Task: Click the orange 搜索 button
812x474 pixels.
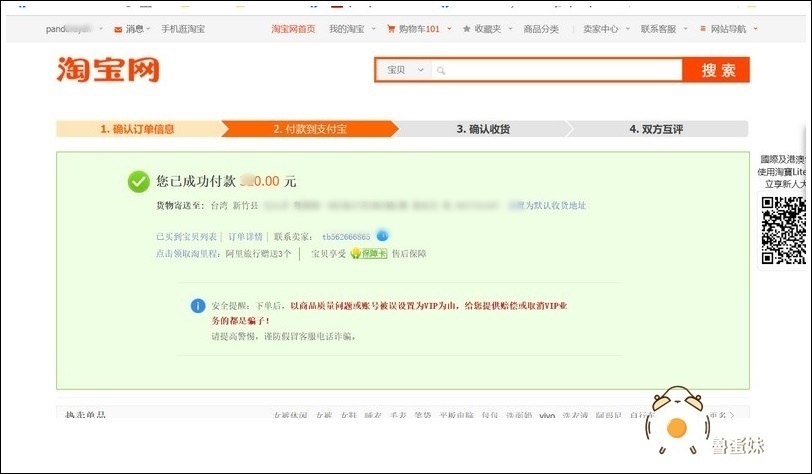Action: 716,70
